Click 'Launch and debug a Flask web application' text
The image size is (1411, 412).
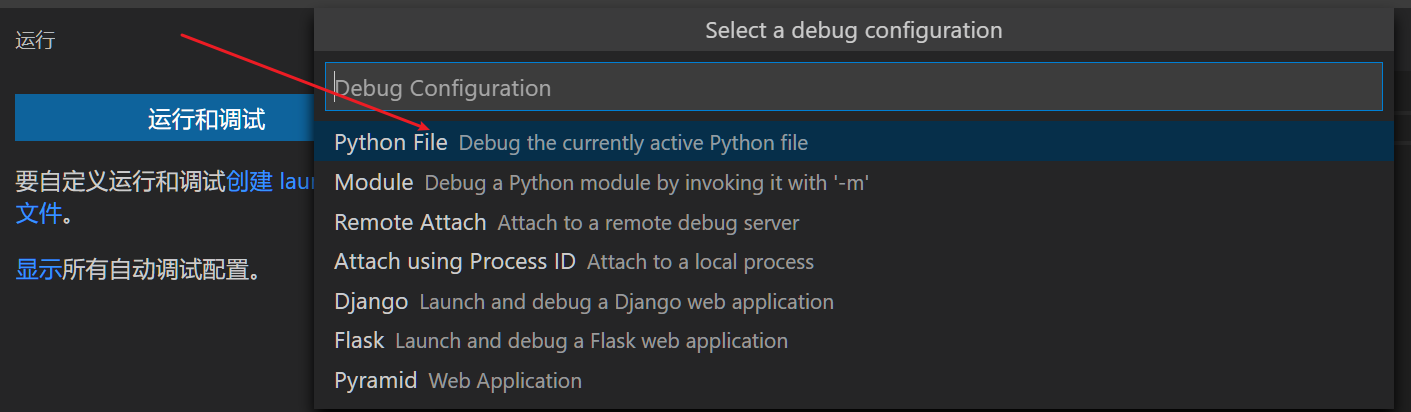click(591, 342)
